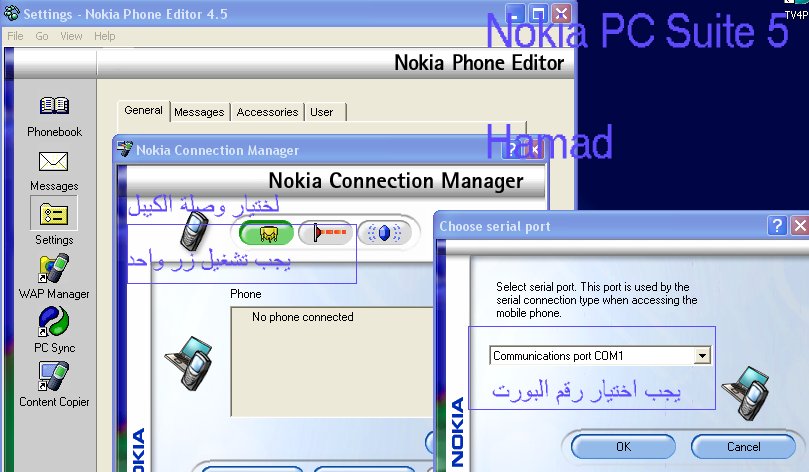The height and width of the screenshot is (472, 809).
Task: Switch to the User tab
Action: 325,112
